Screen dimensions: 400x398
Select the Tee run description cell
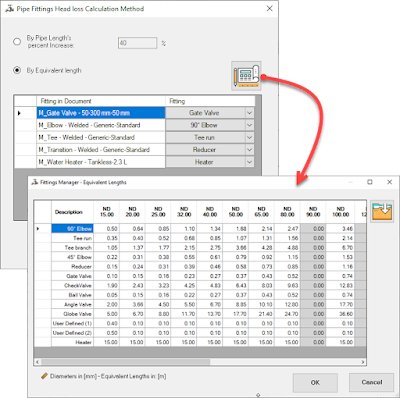click(72, 238)
